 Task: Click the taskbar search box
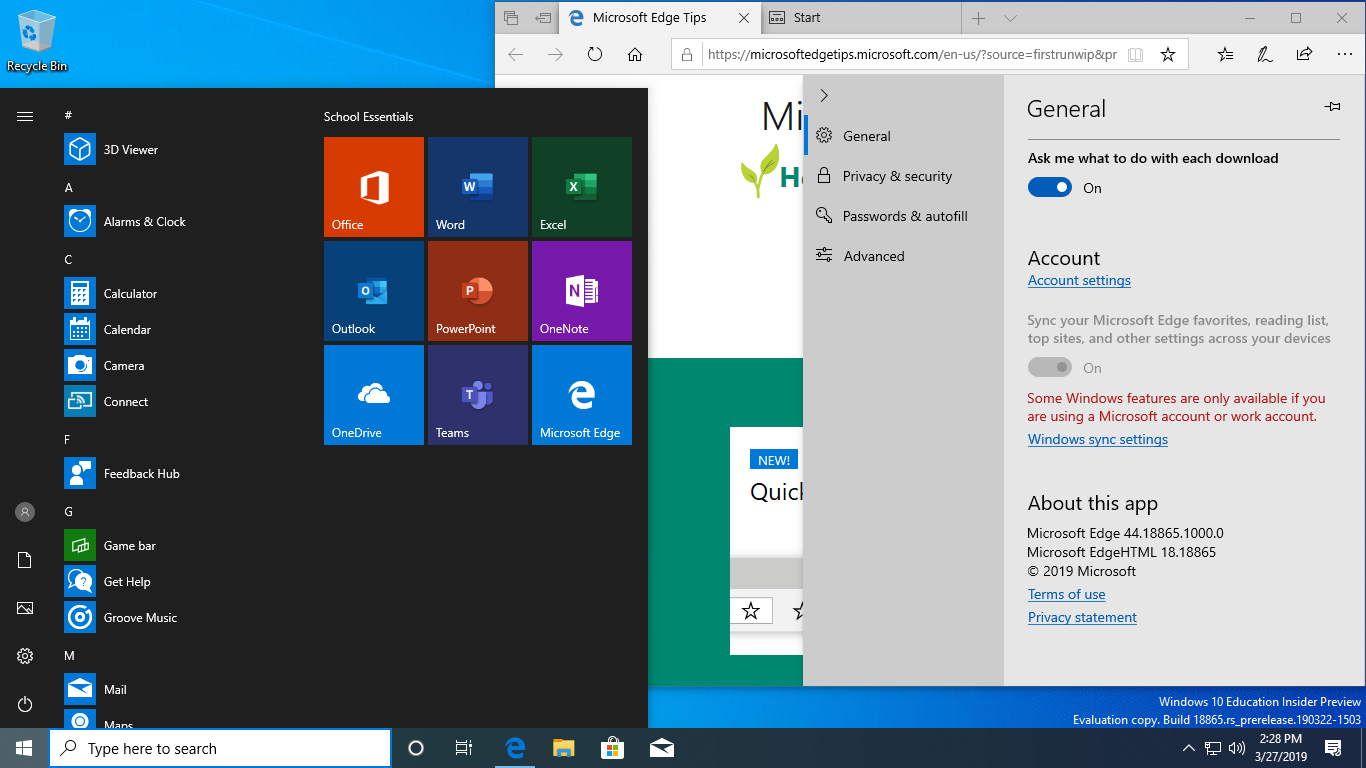pyautogui.click(x=220, y=748)
